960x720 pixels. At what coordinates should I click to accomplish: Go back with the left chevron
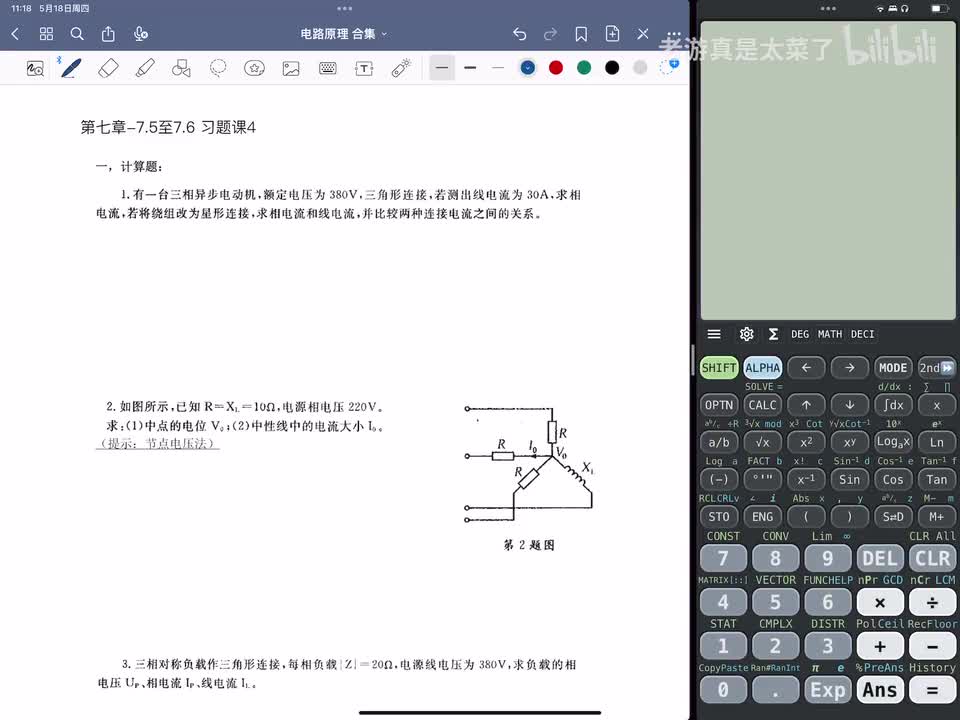click(15, 34)
